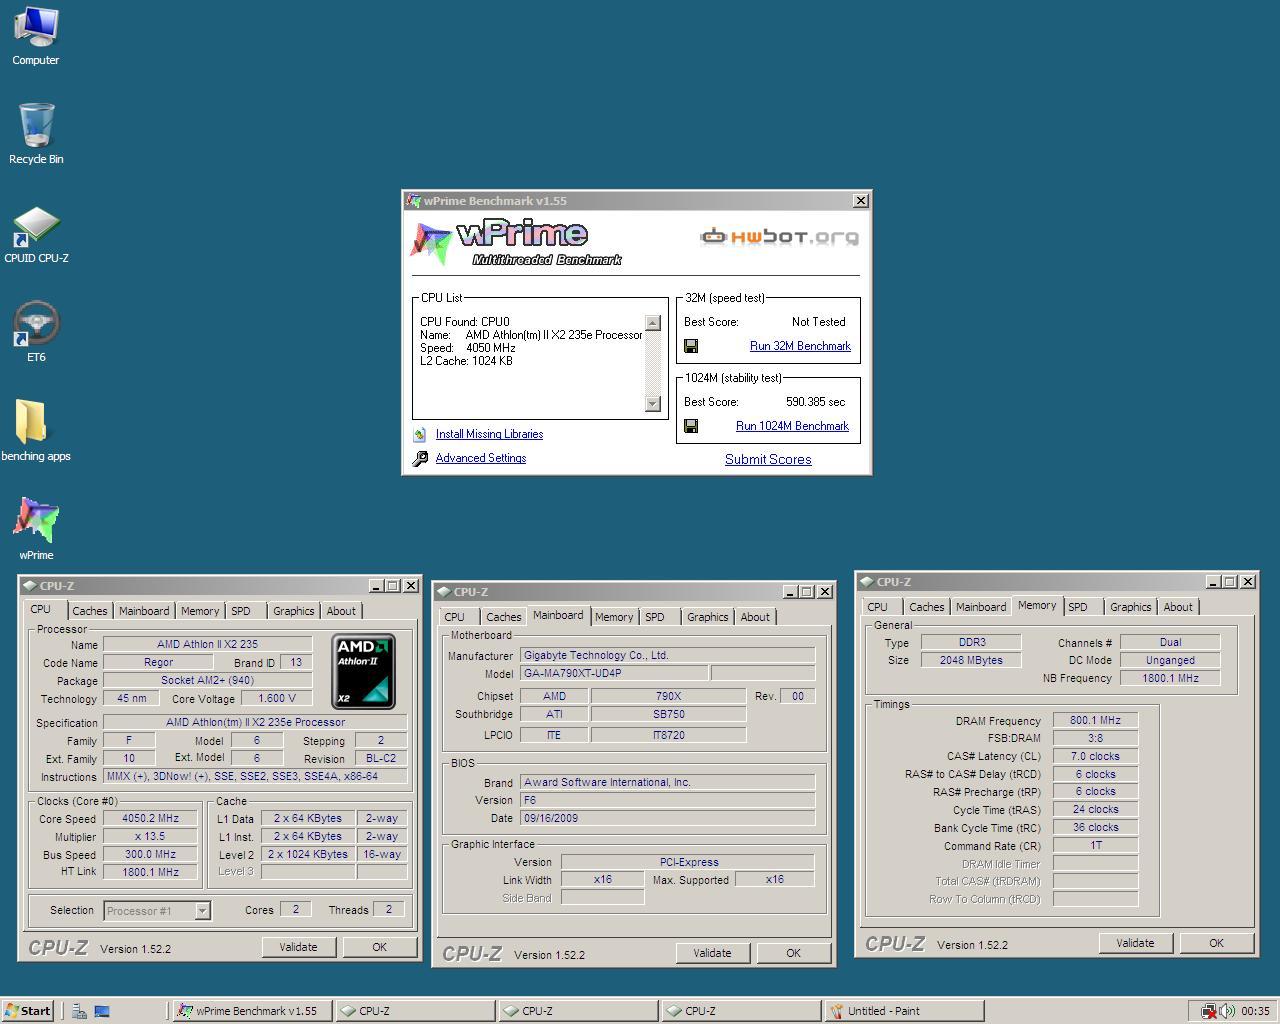Image resolution: width=1280 pixels, height=1024 pixels.
Task: Click the AMD Athlon II processor logo
Action: 363,671
